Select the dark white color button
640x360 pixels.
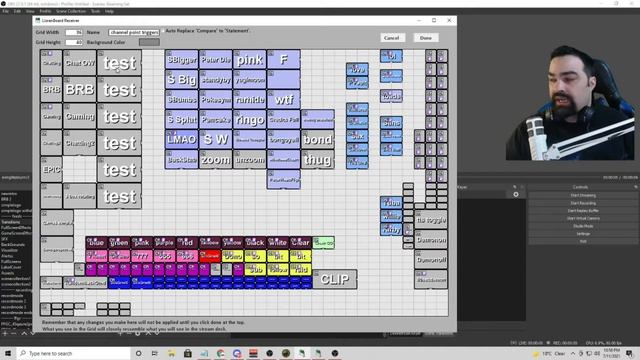click(278, 242)
